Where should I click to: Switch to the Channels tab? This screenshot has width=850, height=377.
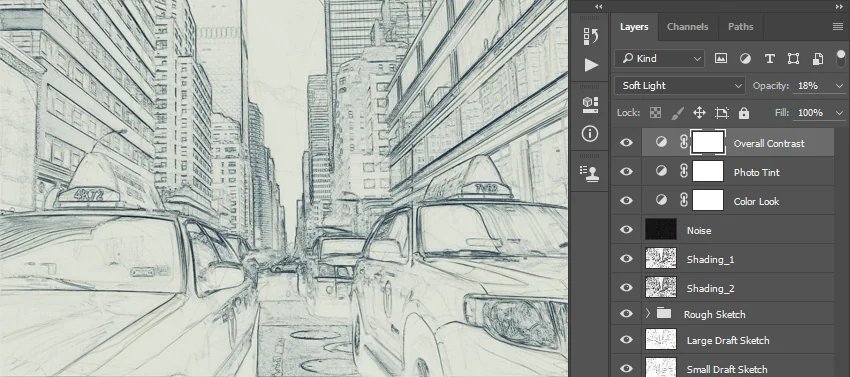click(687, 27)
